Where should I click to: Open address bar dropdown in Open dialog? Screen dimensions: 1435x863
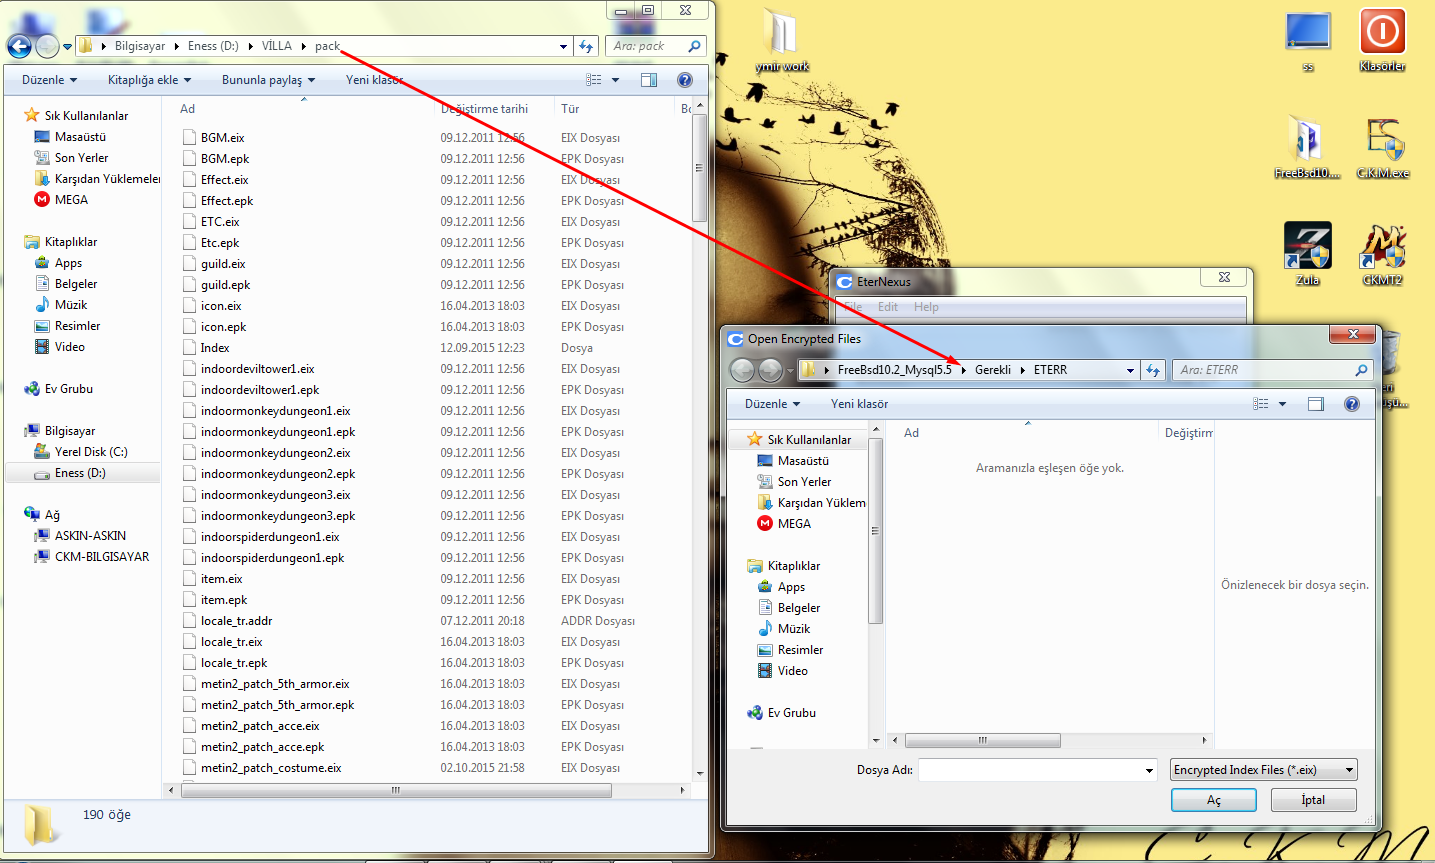point(1130,370)
